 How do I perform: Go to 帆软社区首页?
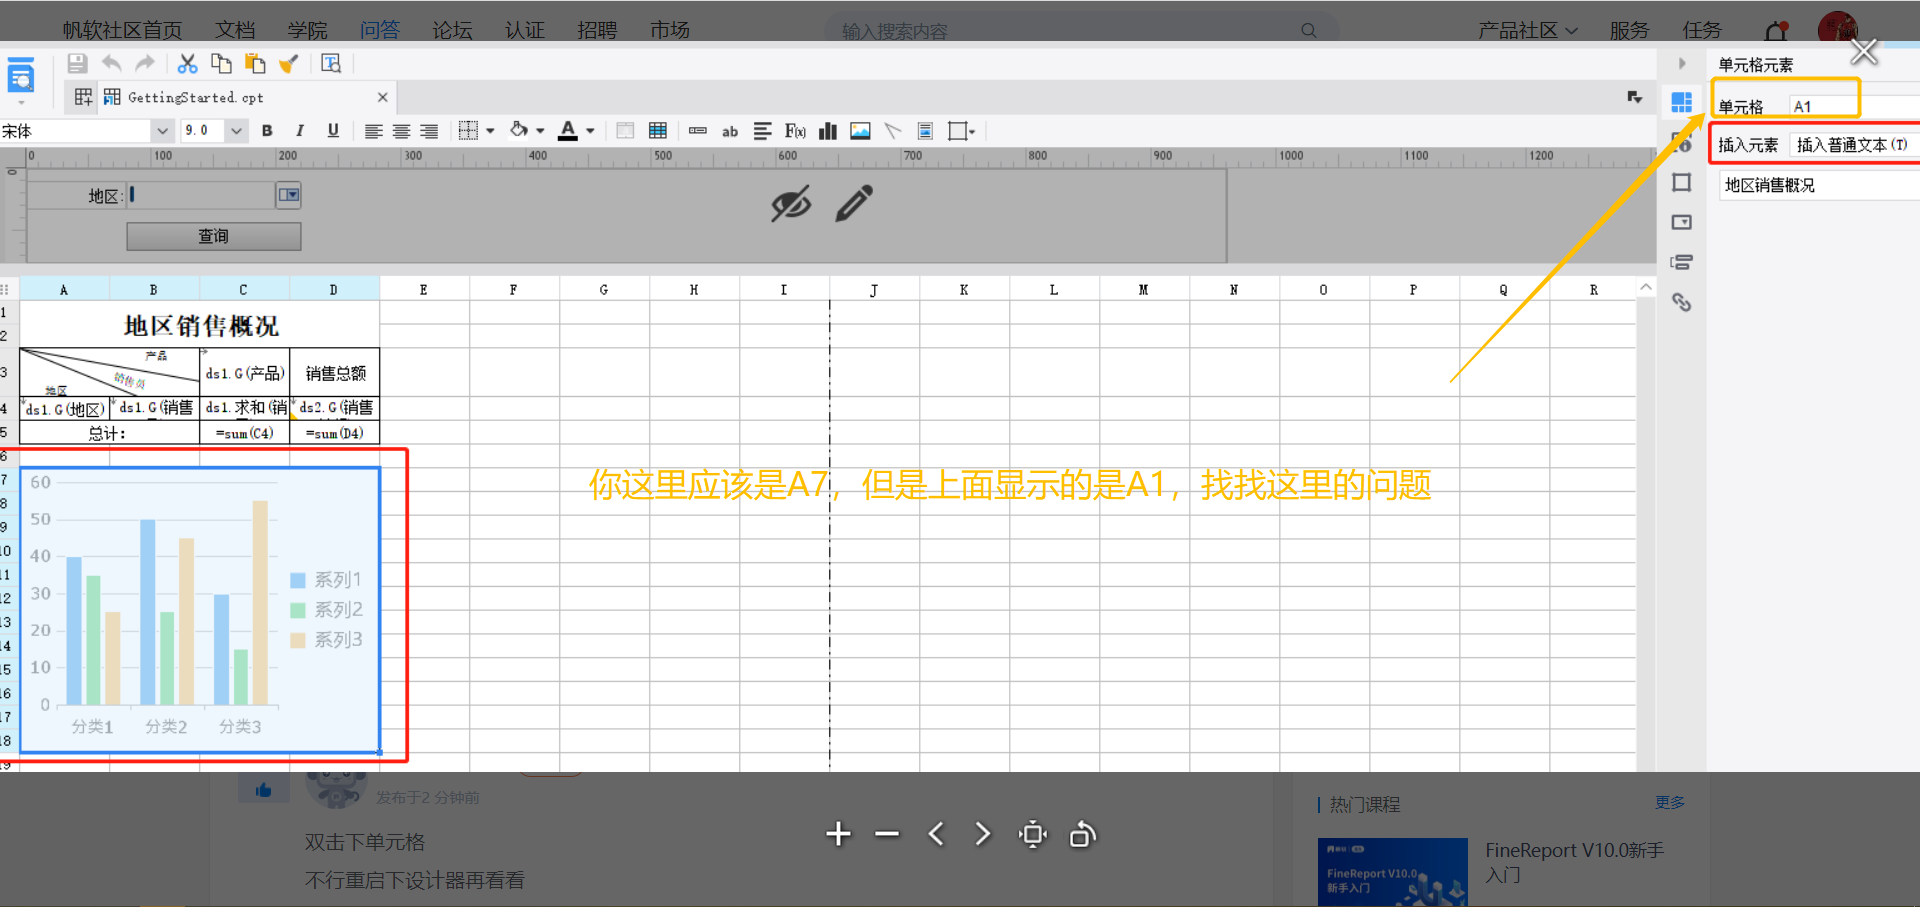pos(122,31)
